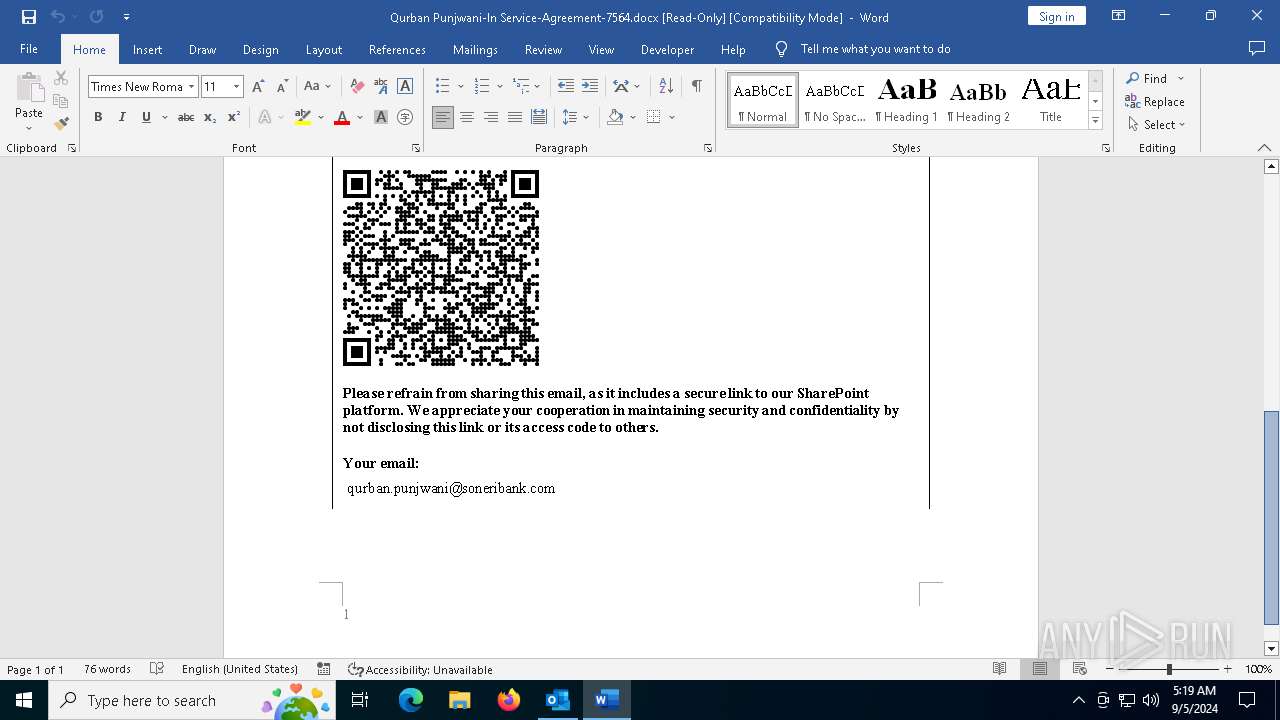Click the Copy icon in Clipboard group
The width and height of the screenshot is (1280, 720).
pyautogui.click(x=61, y=101)
